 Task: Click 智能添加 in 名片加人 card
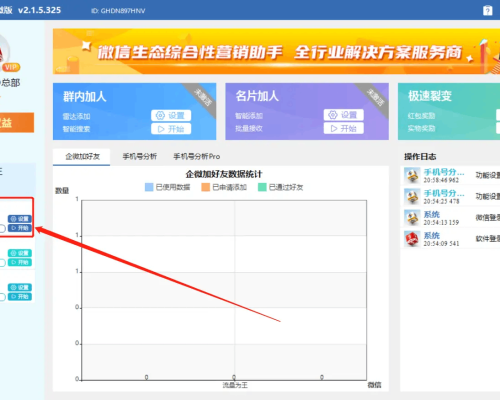coord(249,116)
